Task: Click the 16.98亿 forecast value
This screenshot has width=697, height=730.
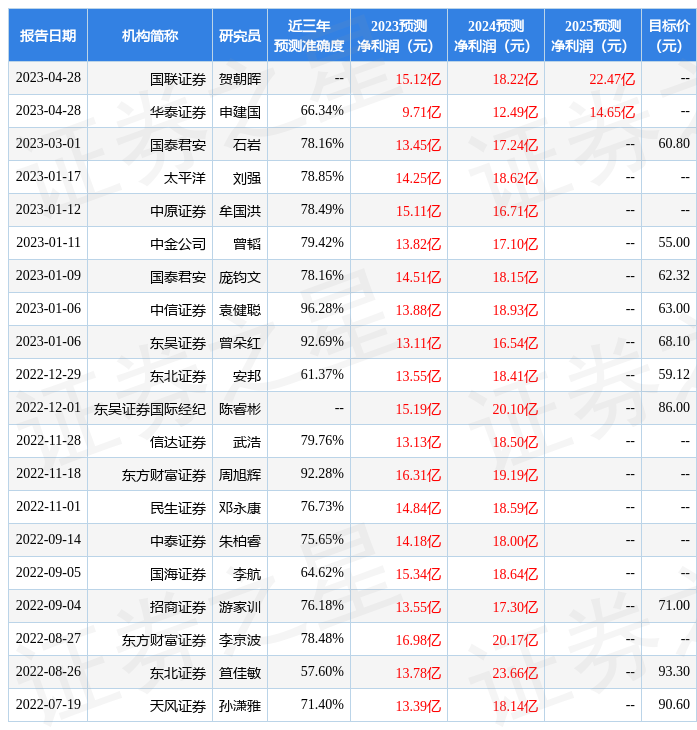Action: [419, 641]
